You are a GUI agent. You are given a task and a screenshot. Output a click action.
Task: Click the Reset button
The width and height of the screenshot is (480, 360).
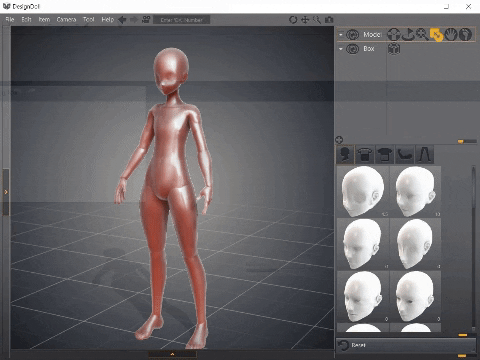click(x=406, y=345)
